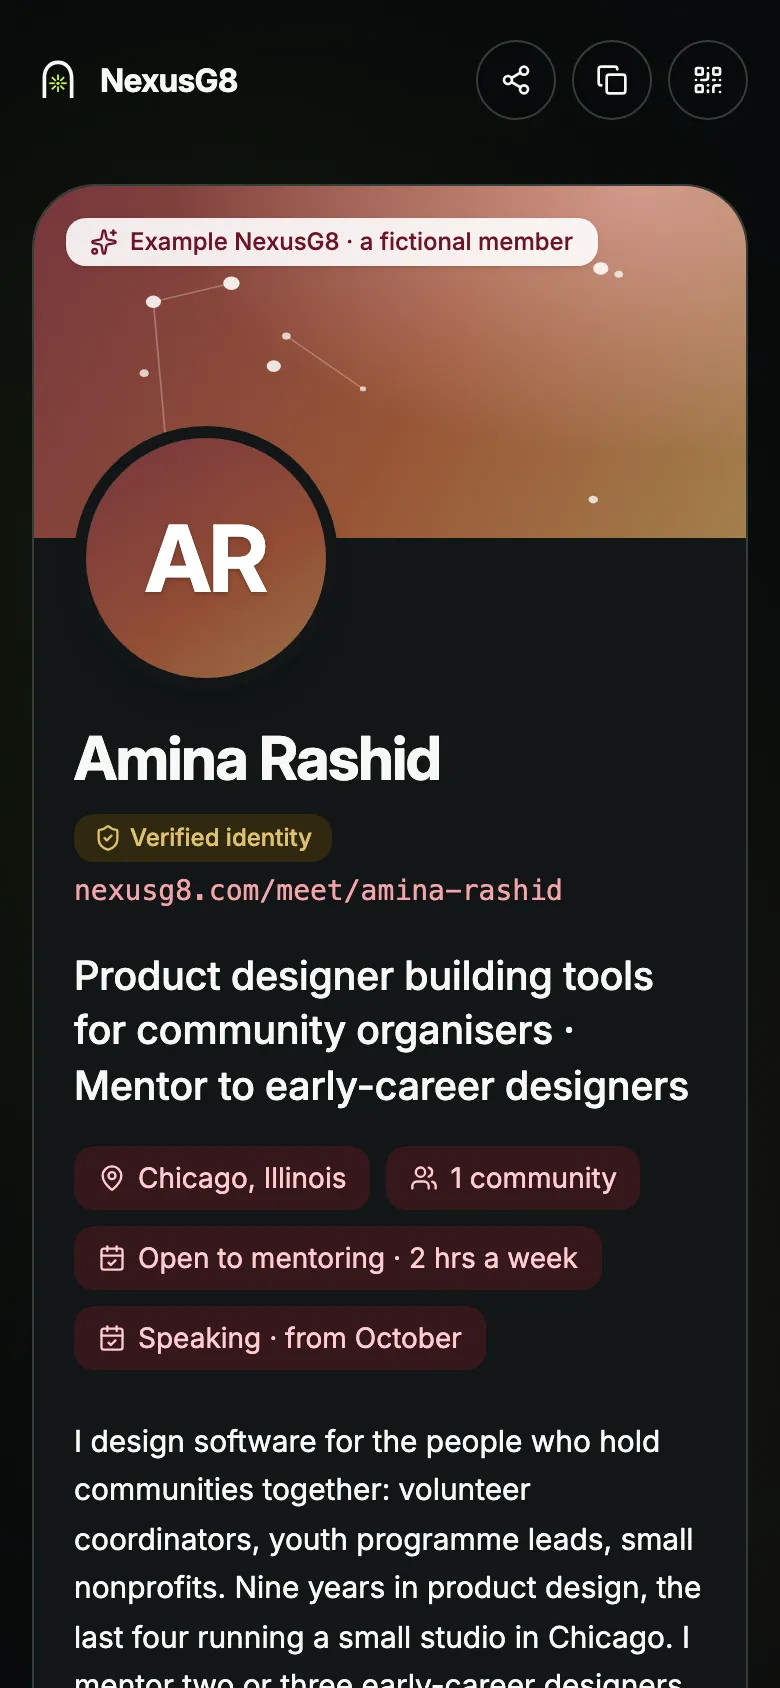Click the Chicago, Illinois location chip
780x1688 pixels.
coord(222,1178)
